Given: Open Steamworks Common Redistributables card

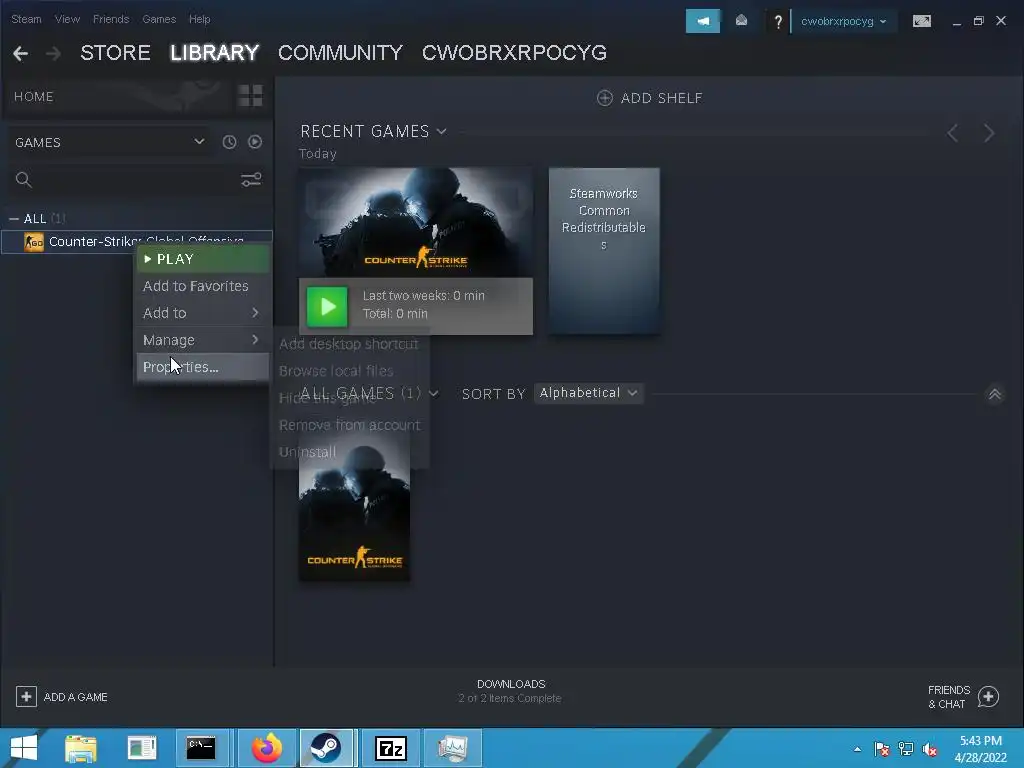Looking at the screenshot, I should 604,251.
